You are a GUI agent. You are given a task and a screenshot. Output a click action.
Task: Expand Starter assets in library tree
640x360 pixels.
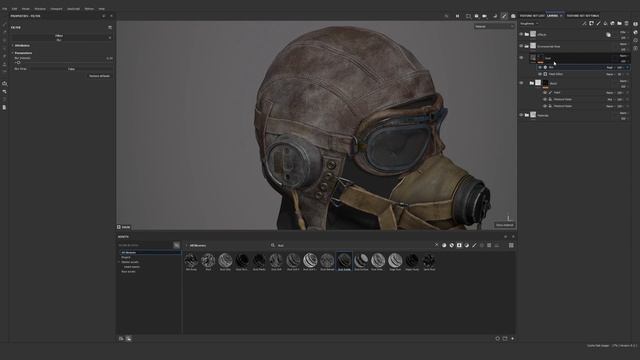click(120, 262)
